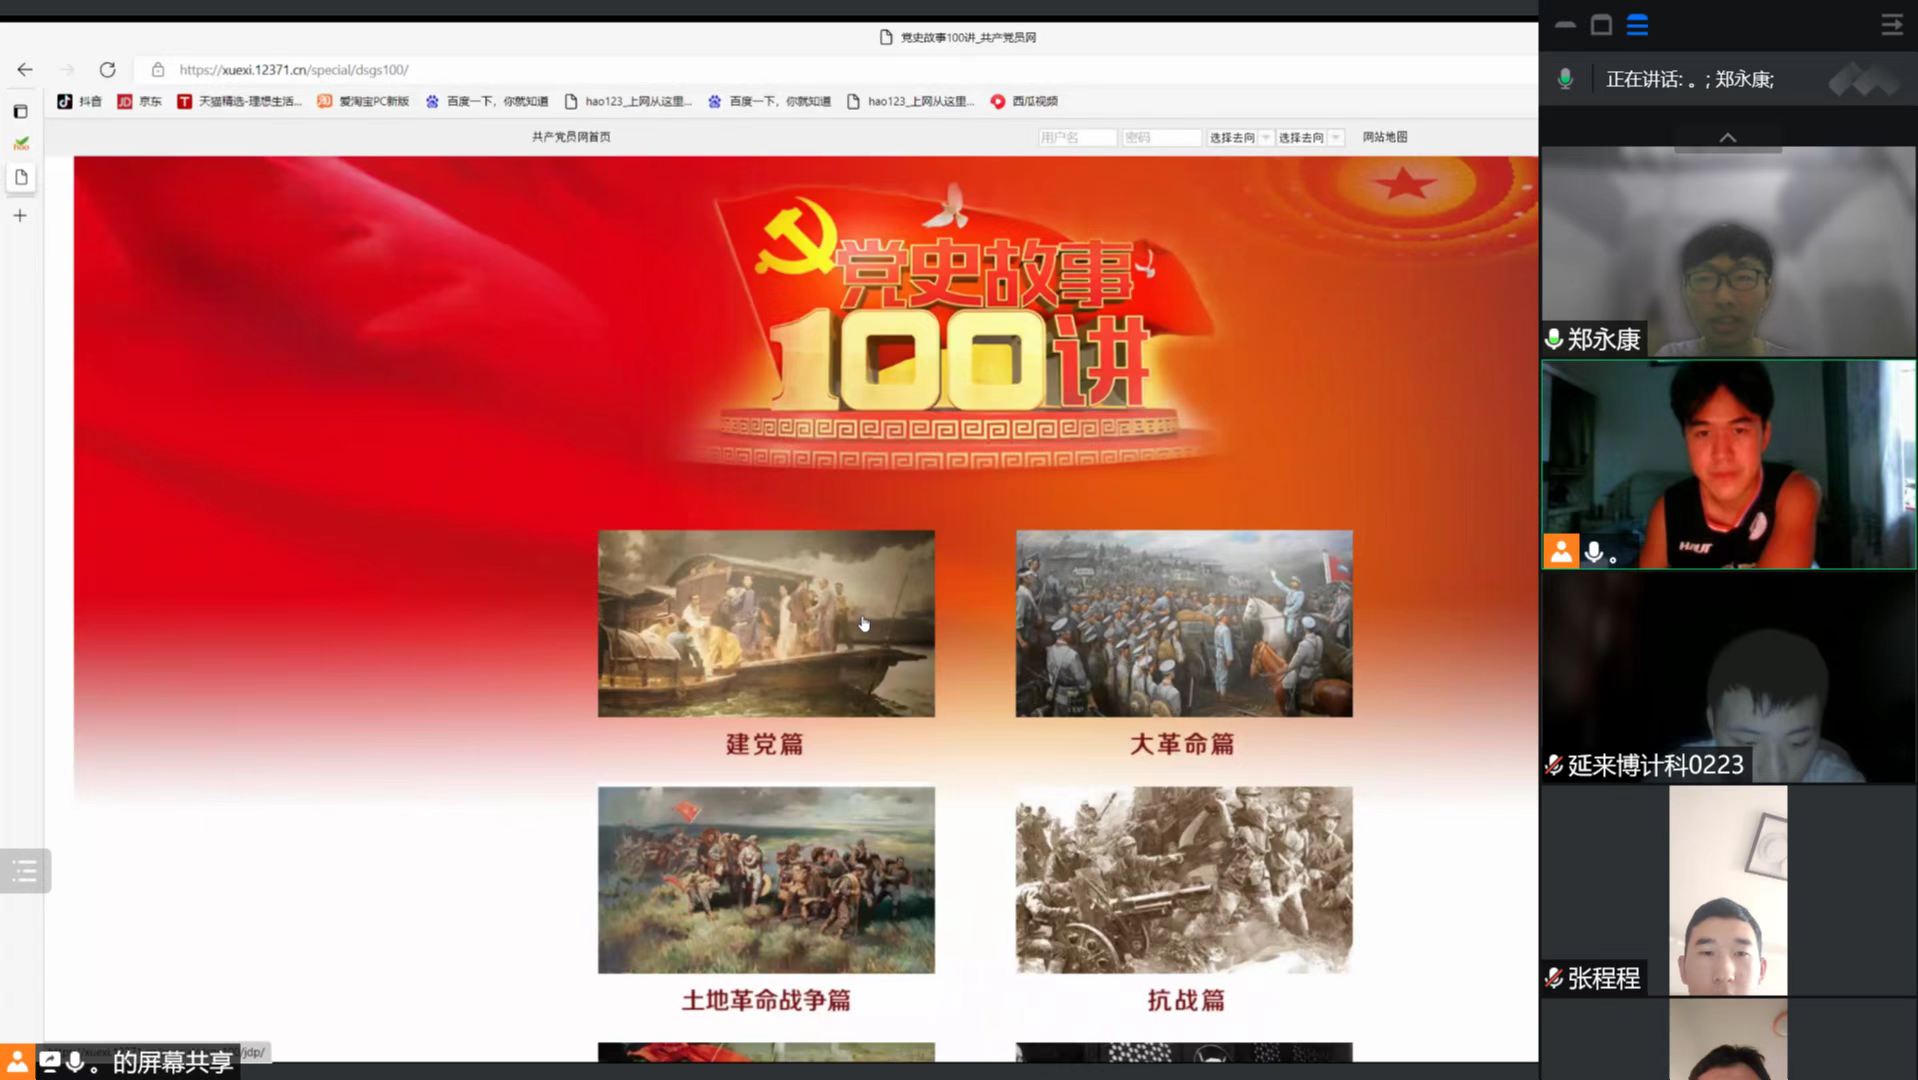Select the page document sidebar icon

[21, 177]
